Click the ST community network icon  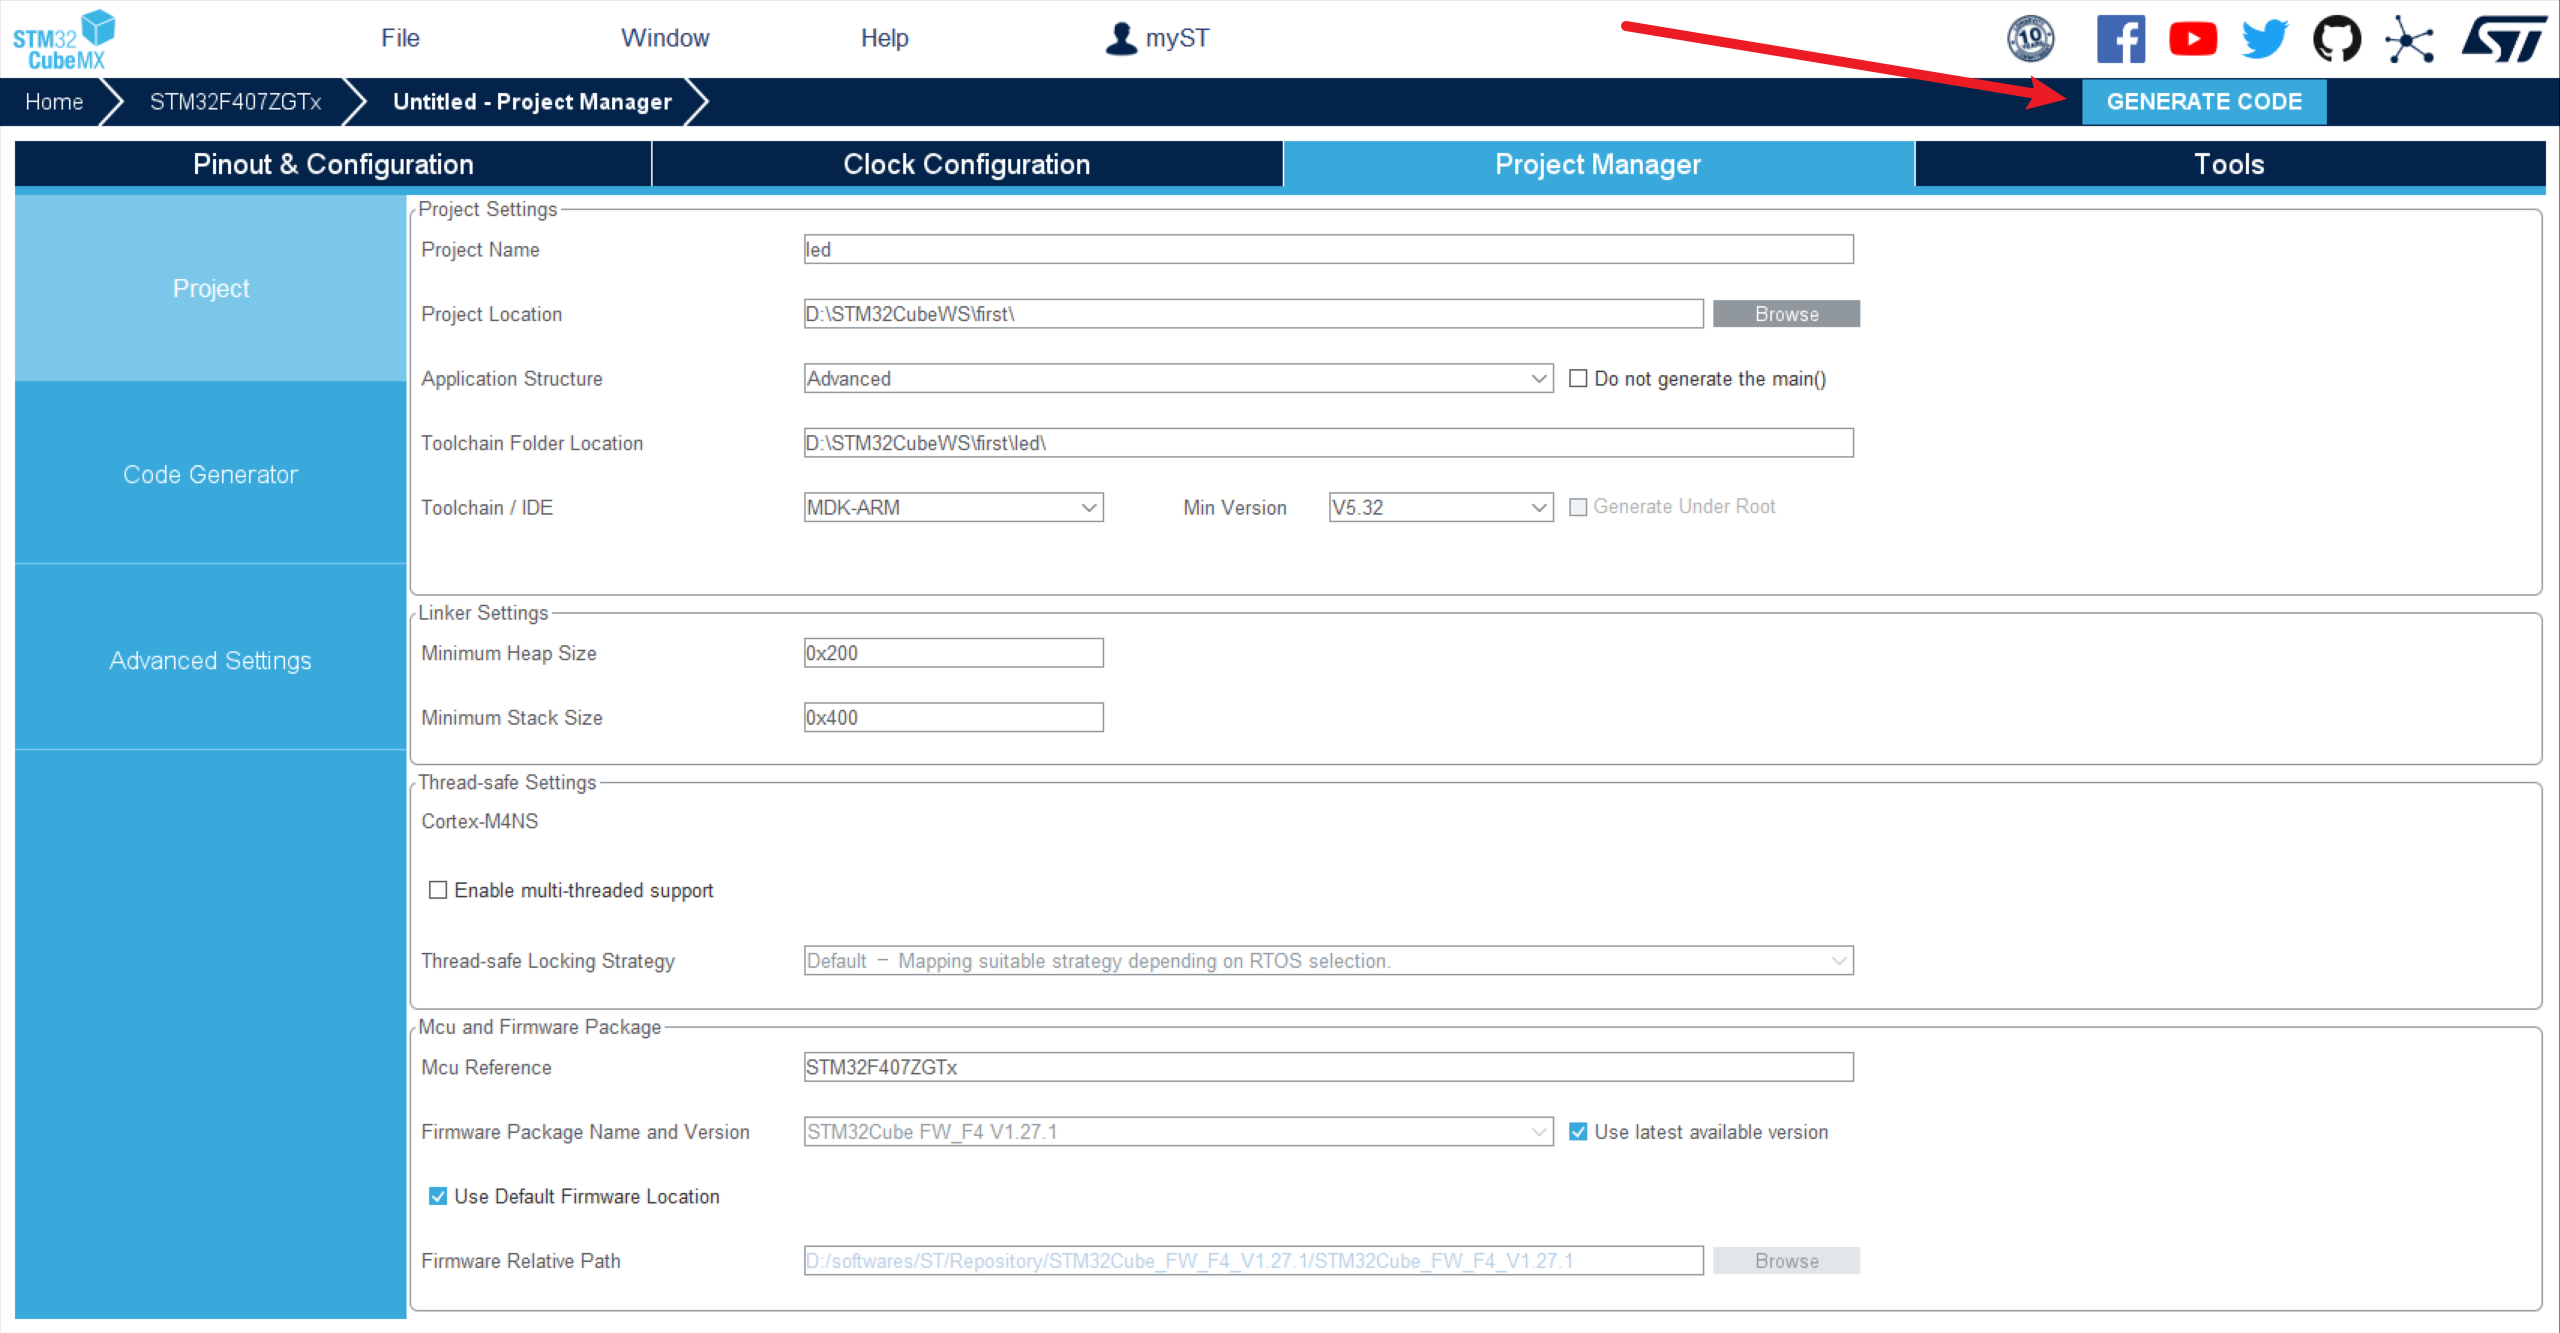[x=2408, y=40]
